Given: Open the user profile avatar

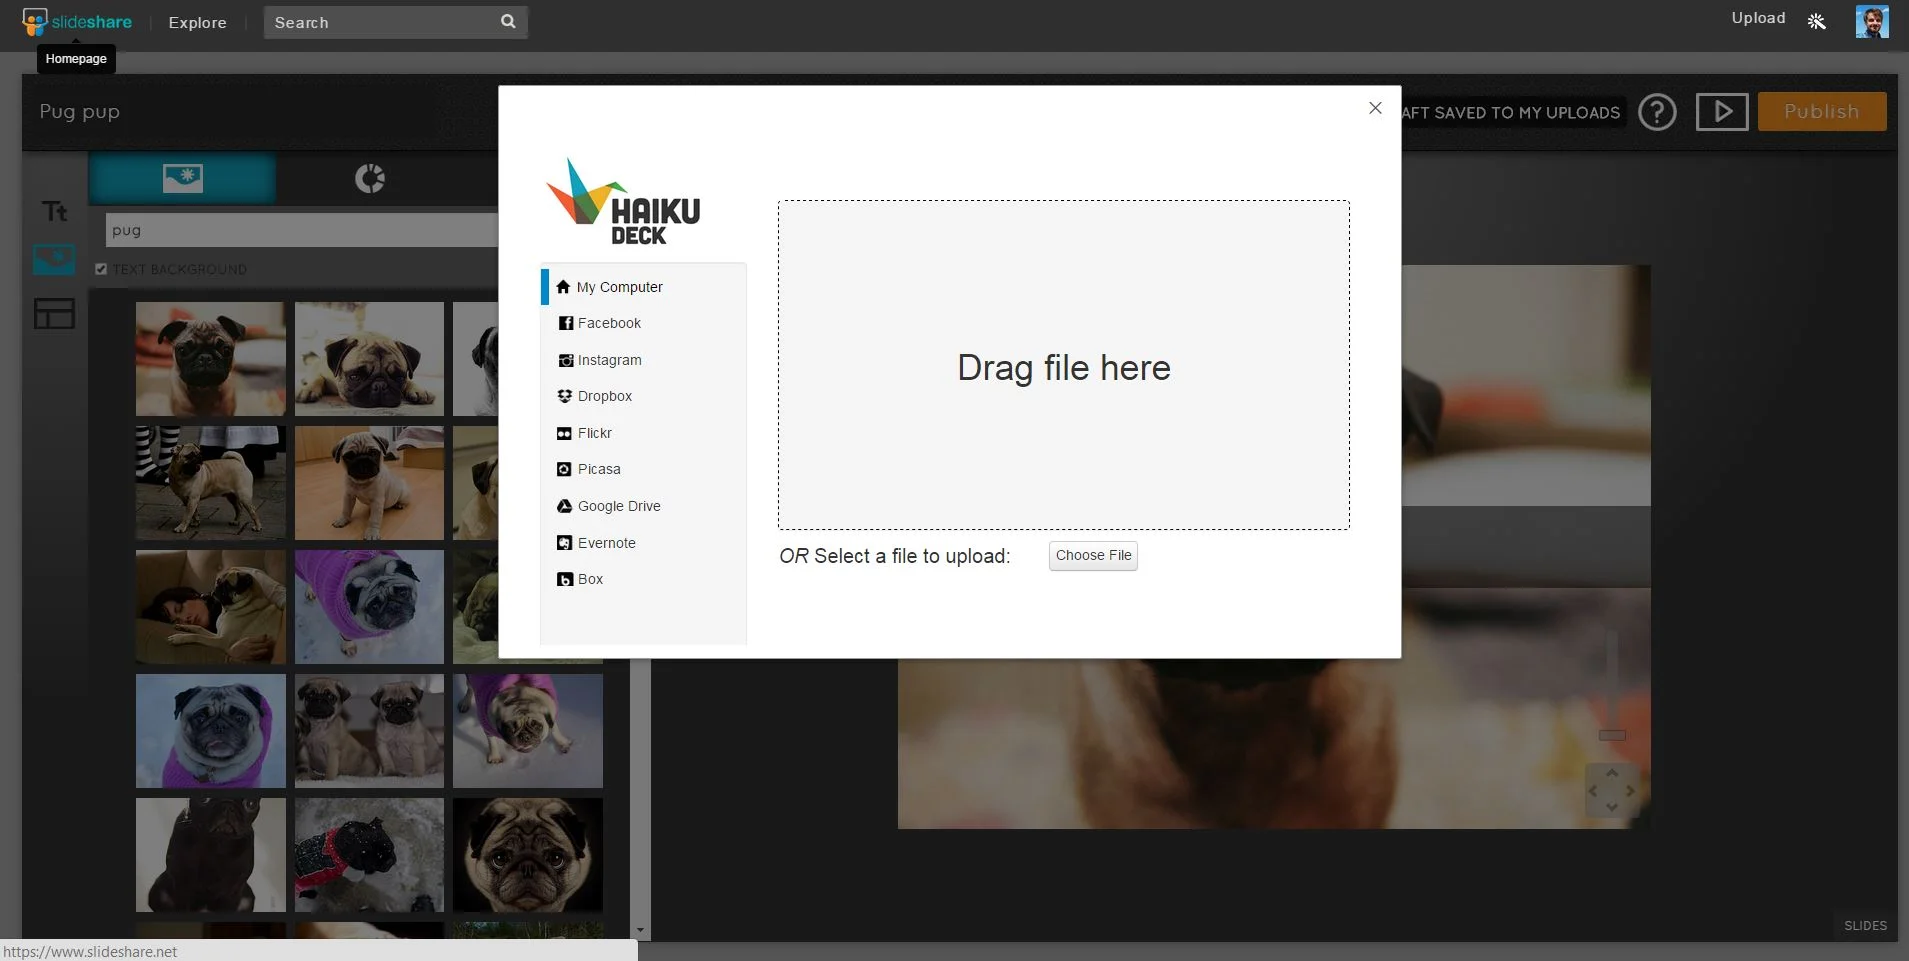Looking at the screenshot, I should 1872,21.
